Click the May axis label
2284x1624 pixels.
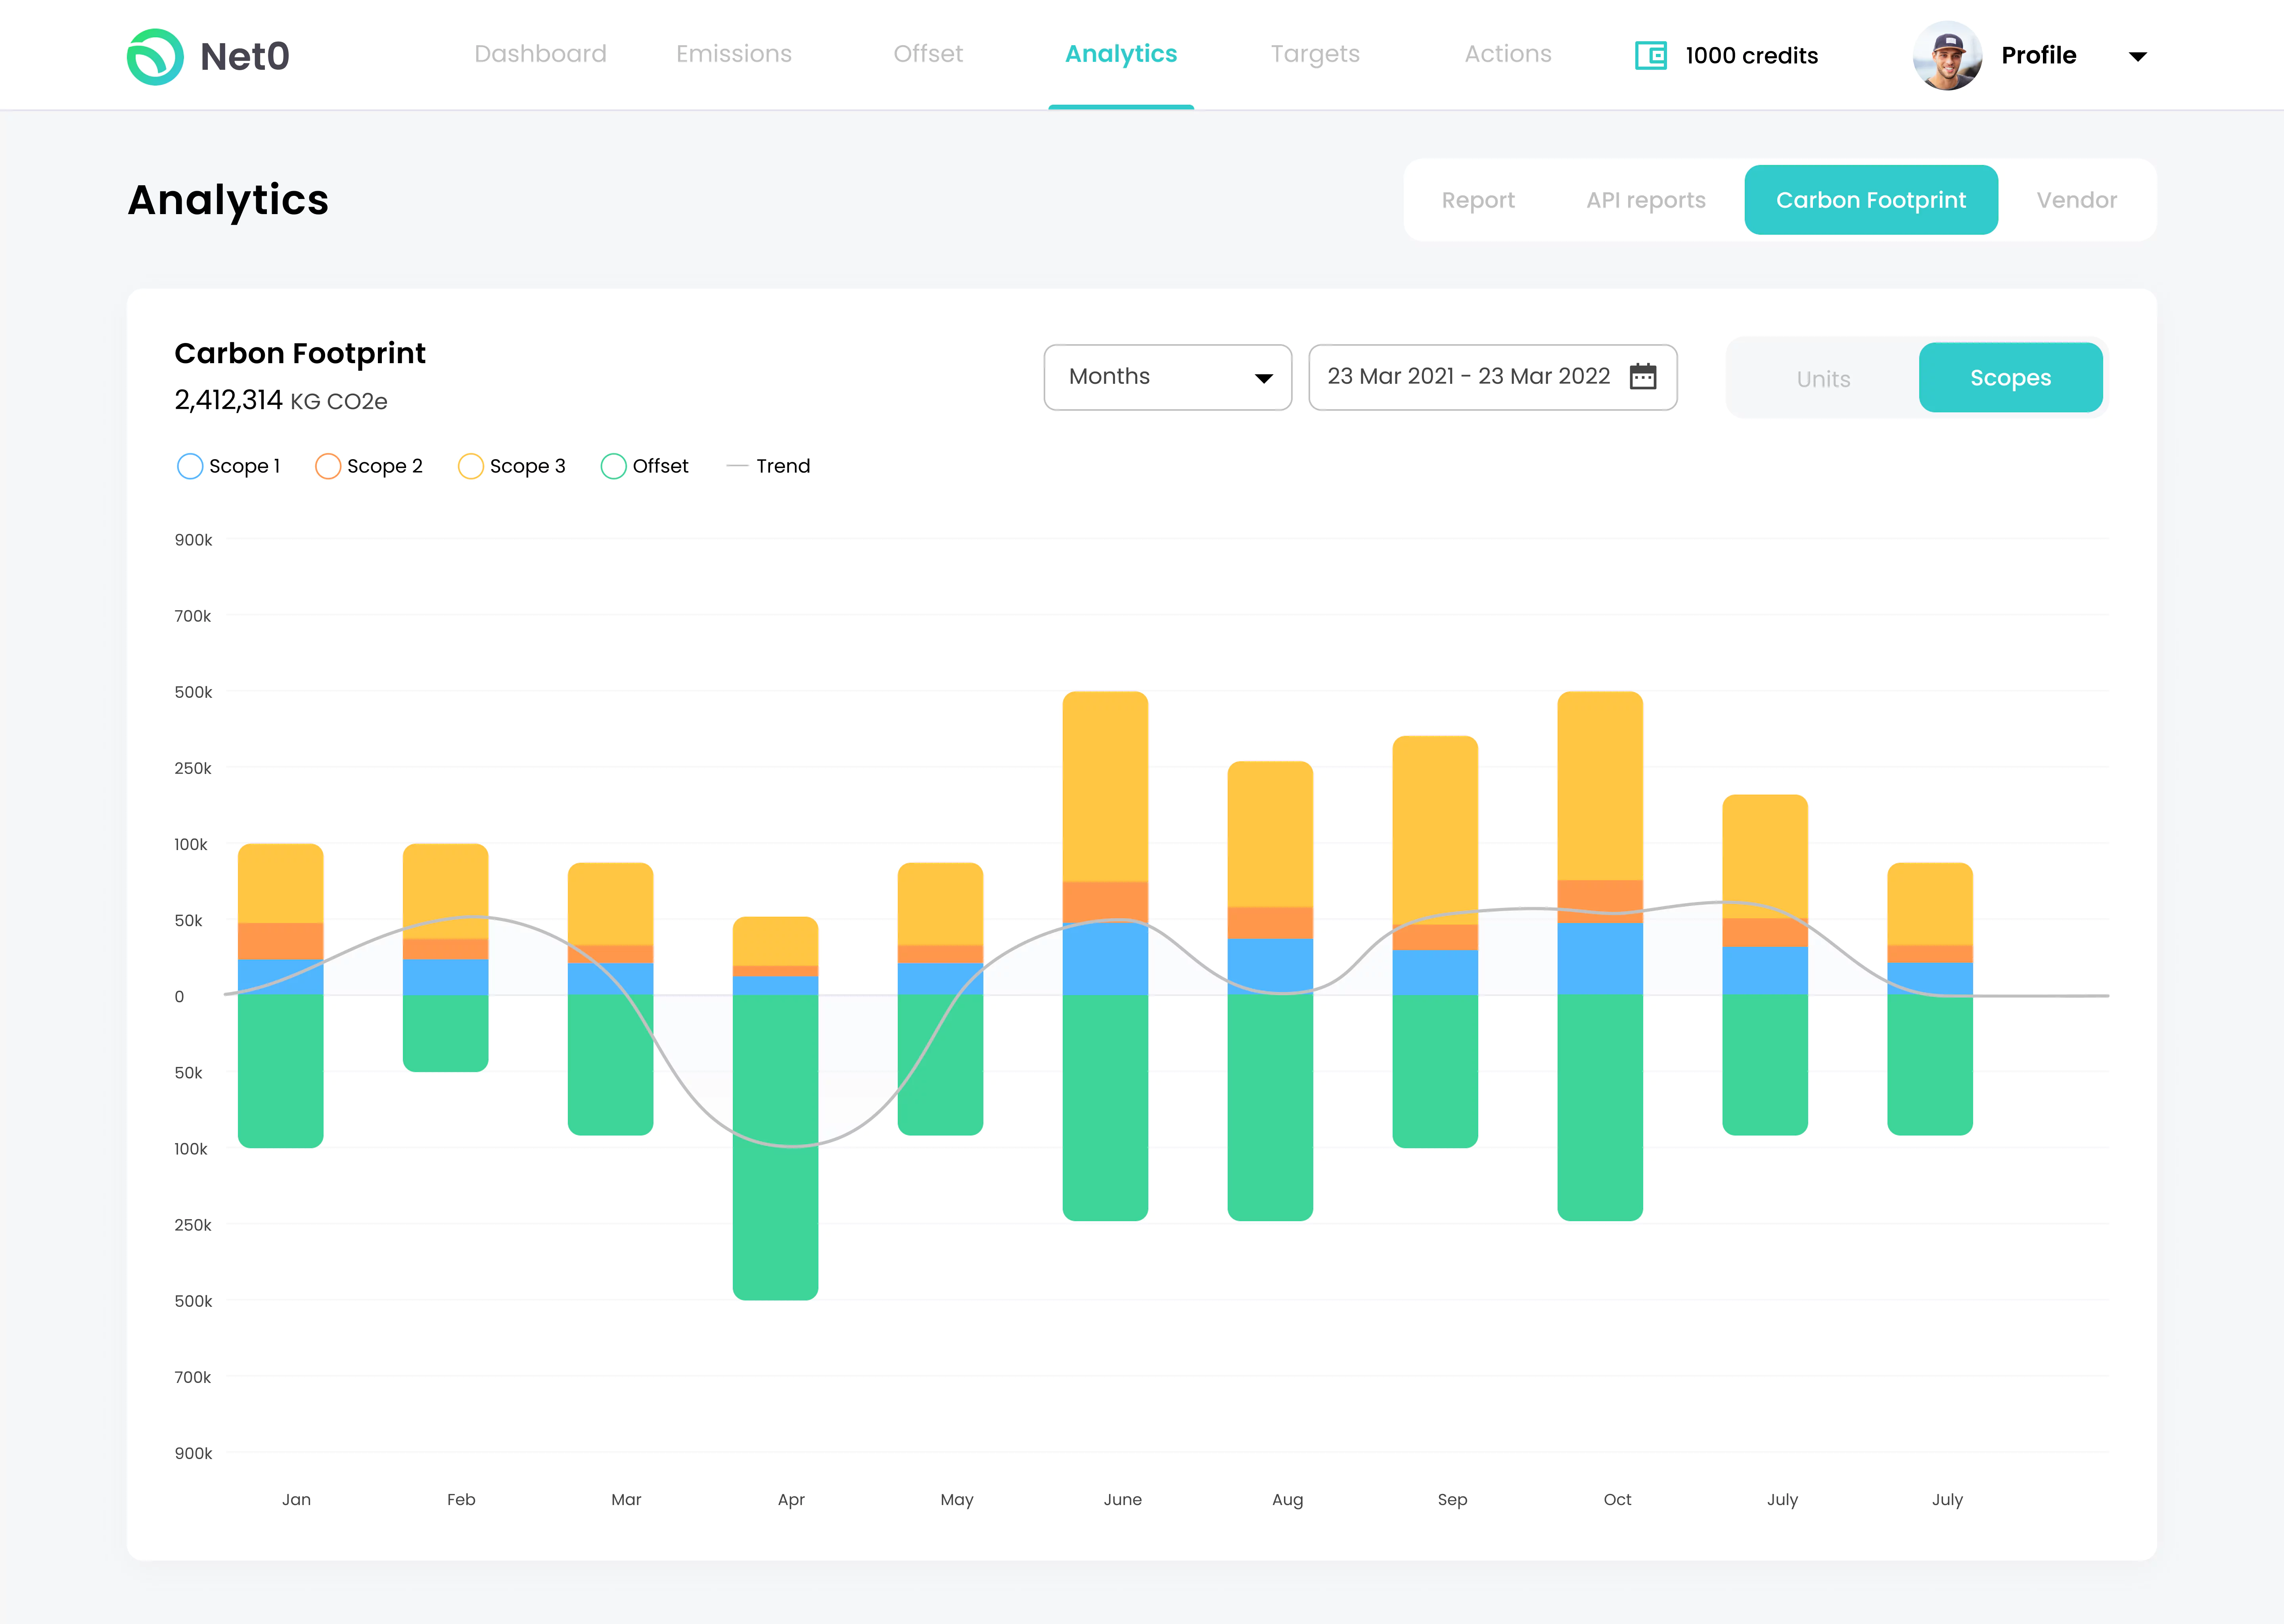coord(956,1500)
